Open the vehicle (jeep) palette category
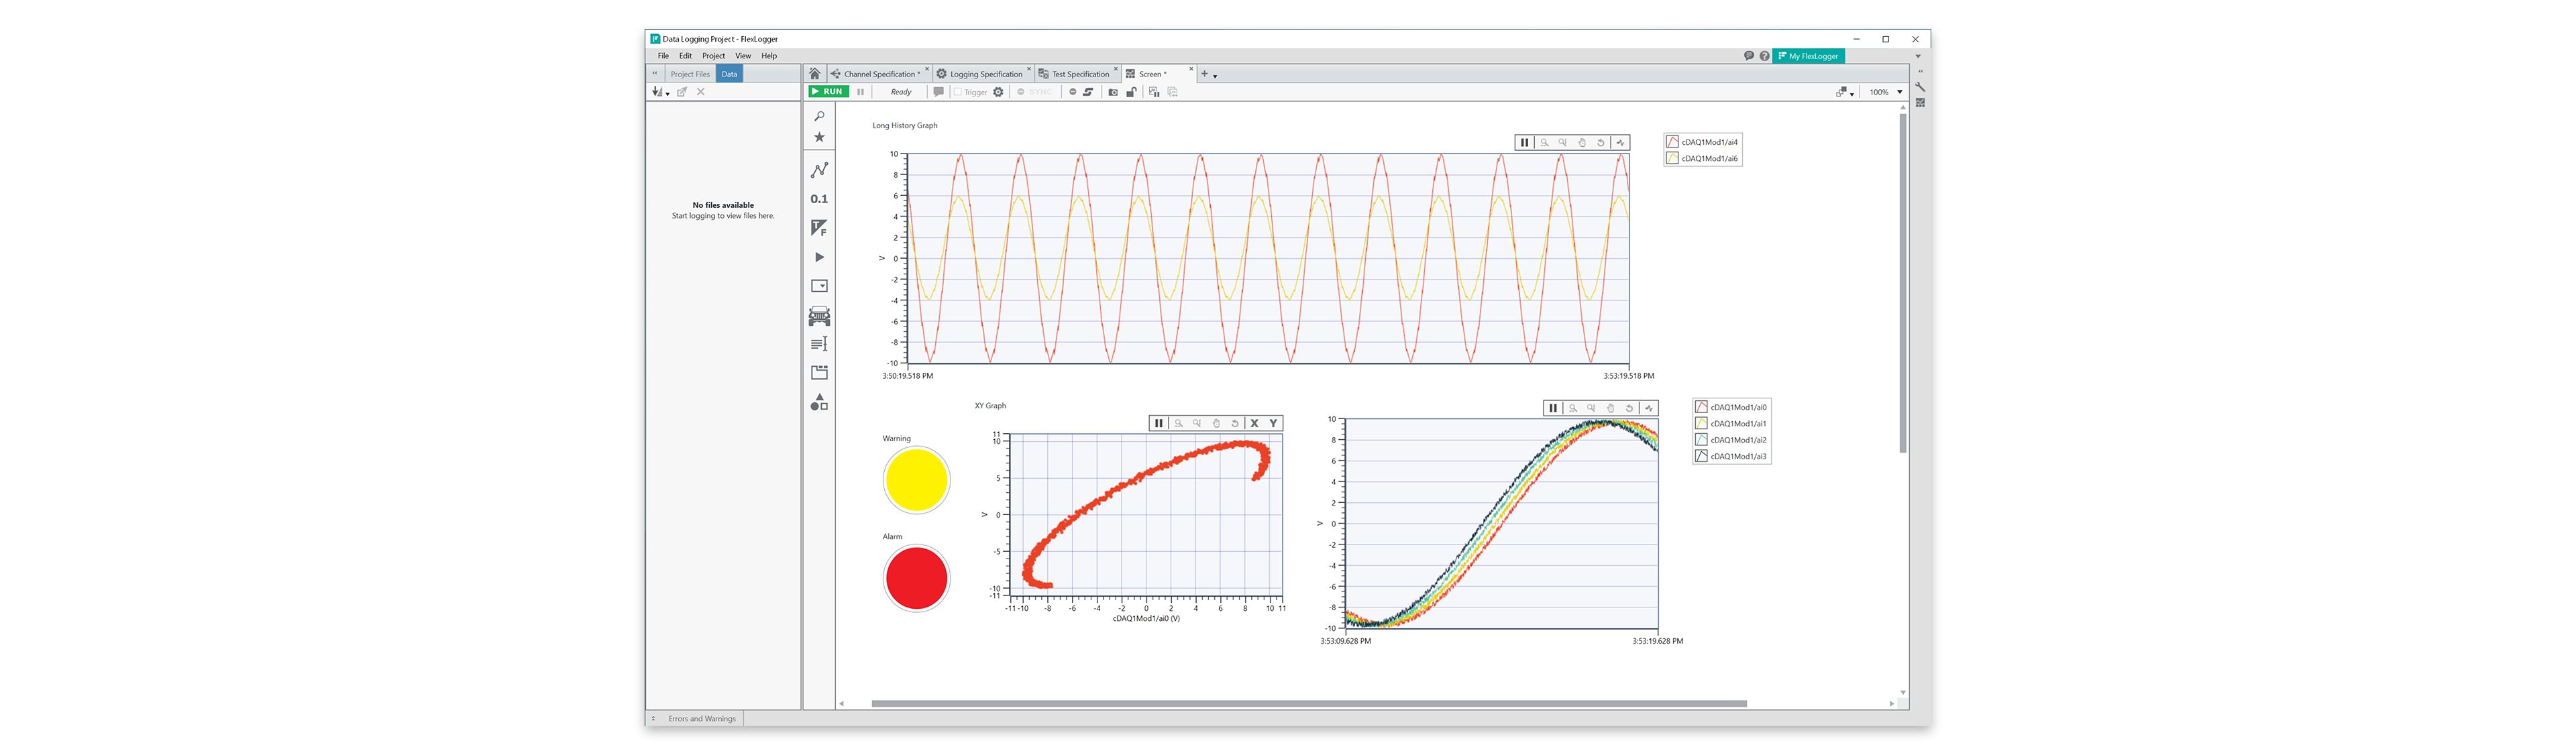Viewport: 2576px width, 755px height. tap(819, 316)
